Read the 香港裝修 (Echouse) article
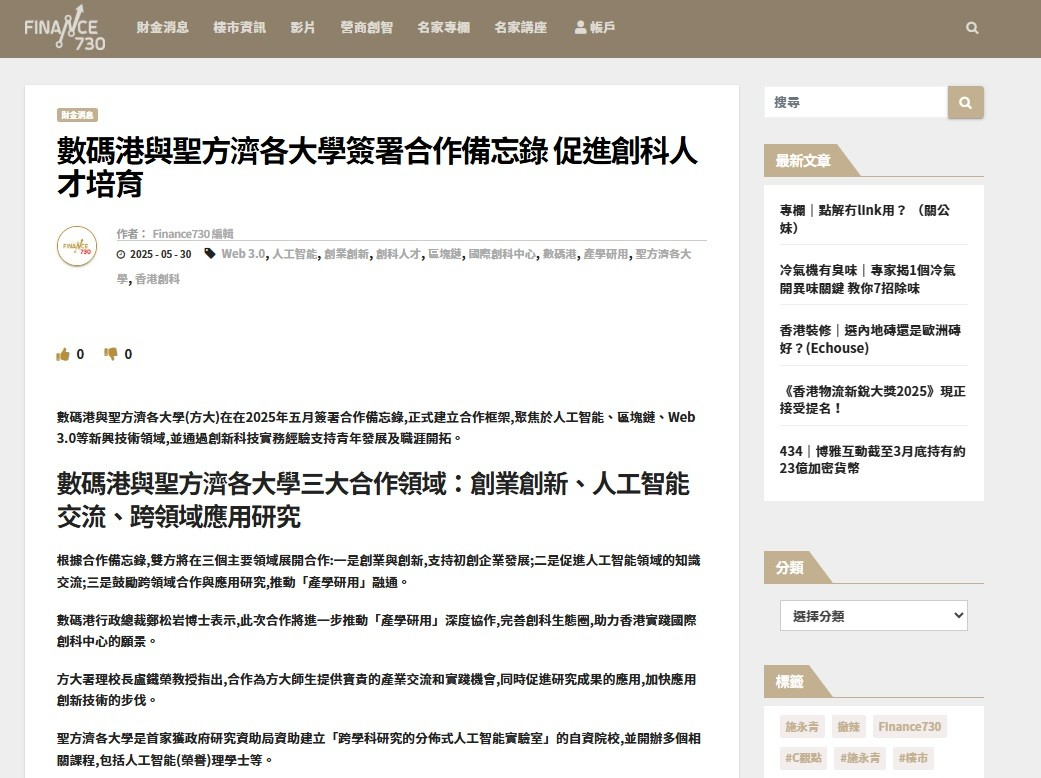This screenshot has height=778, width=1041. click(x=870, y=339)
